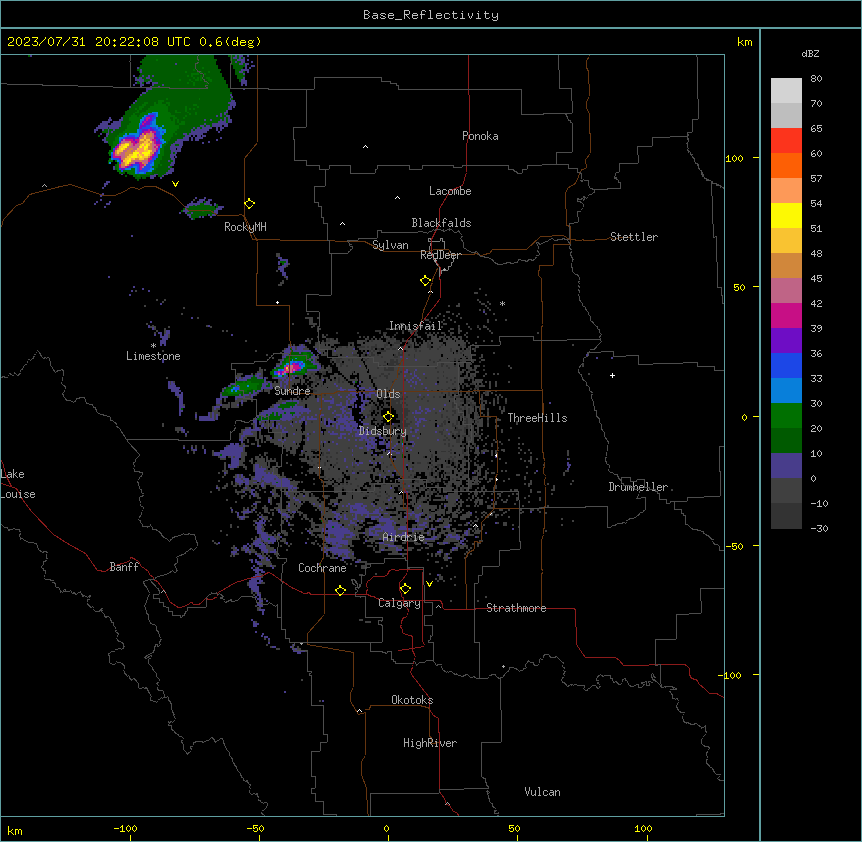
Task: Click the RockyMH label
Action: click(x=245, y=227)
